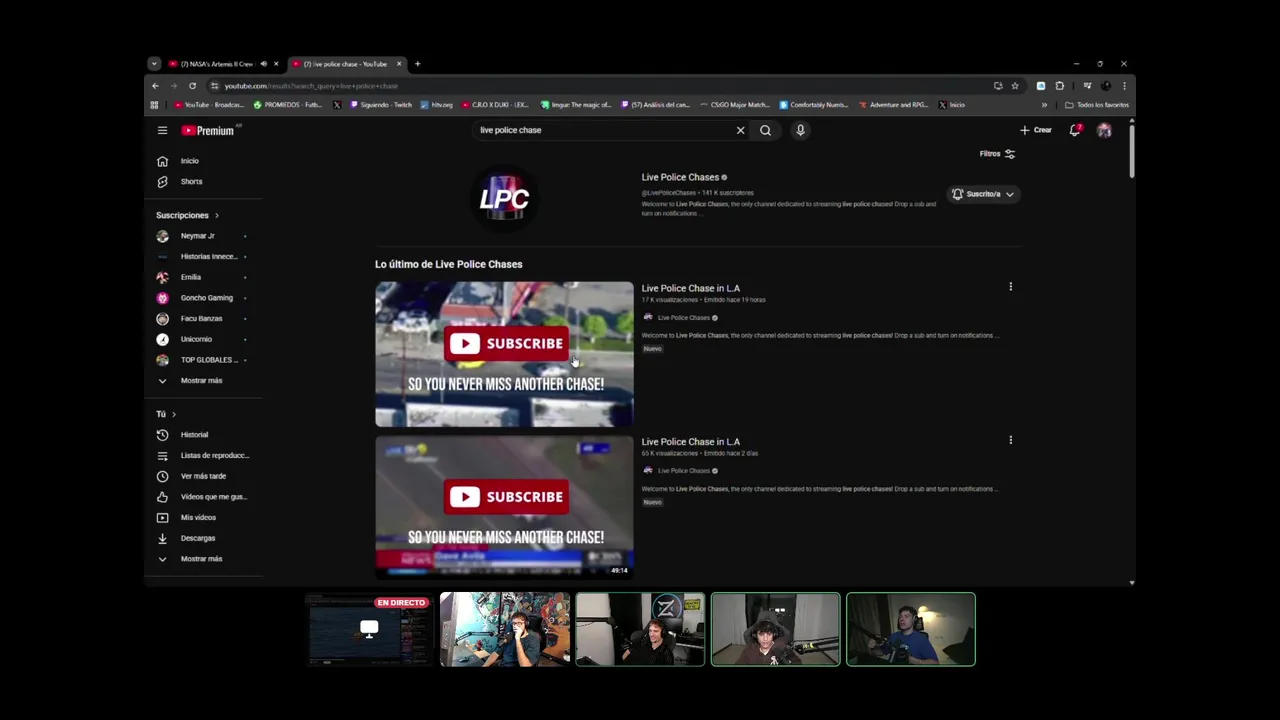1280x720 pixels.
Task: Open Listas de reproducción in sidebar
Action: (x=203, y=455)
